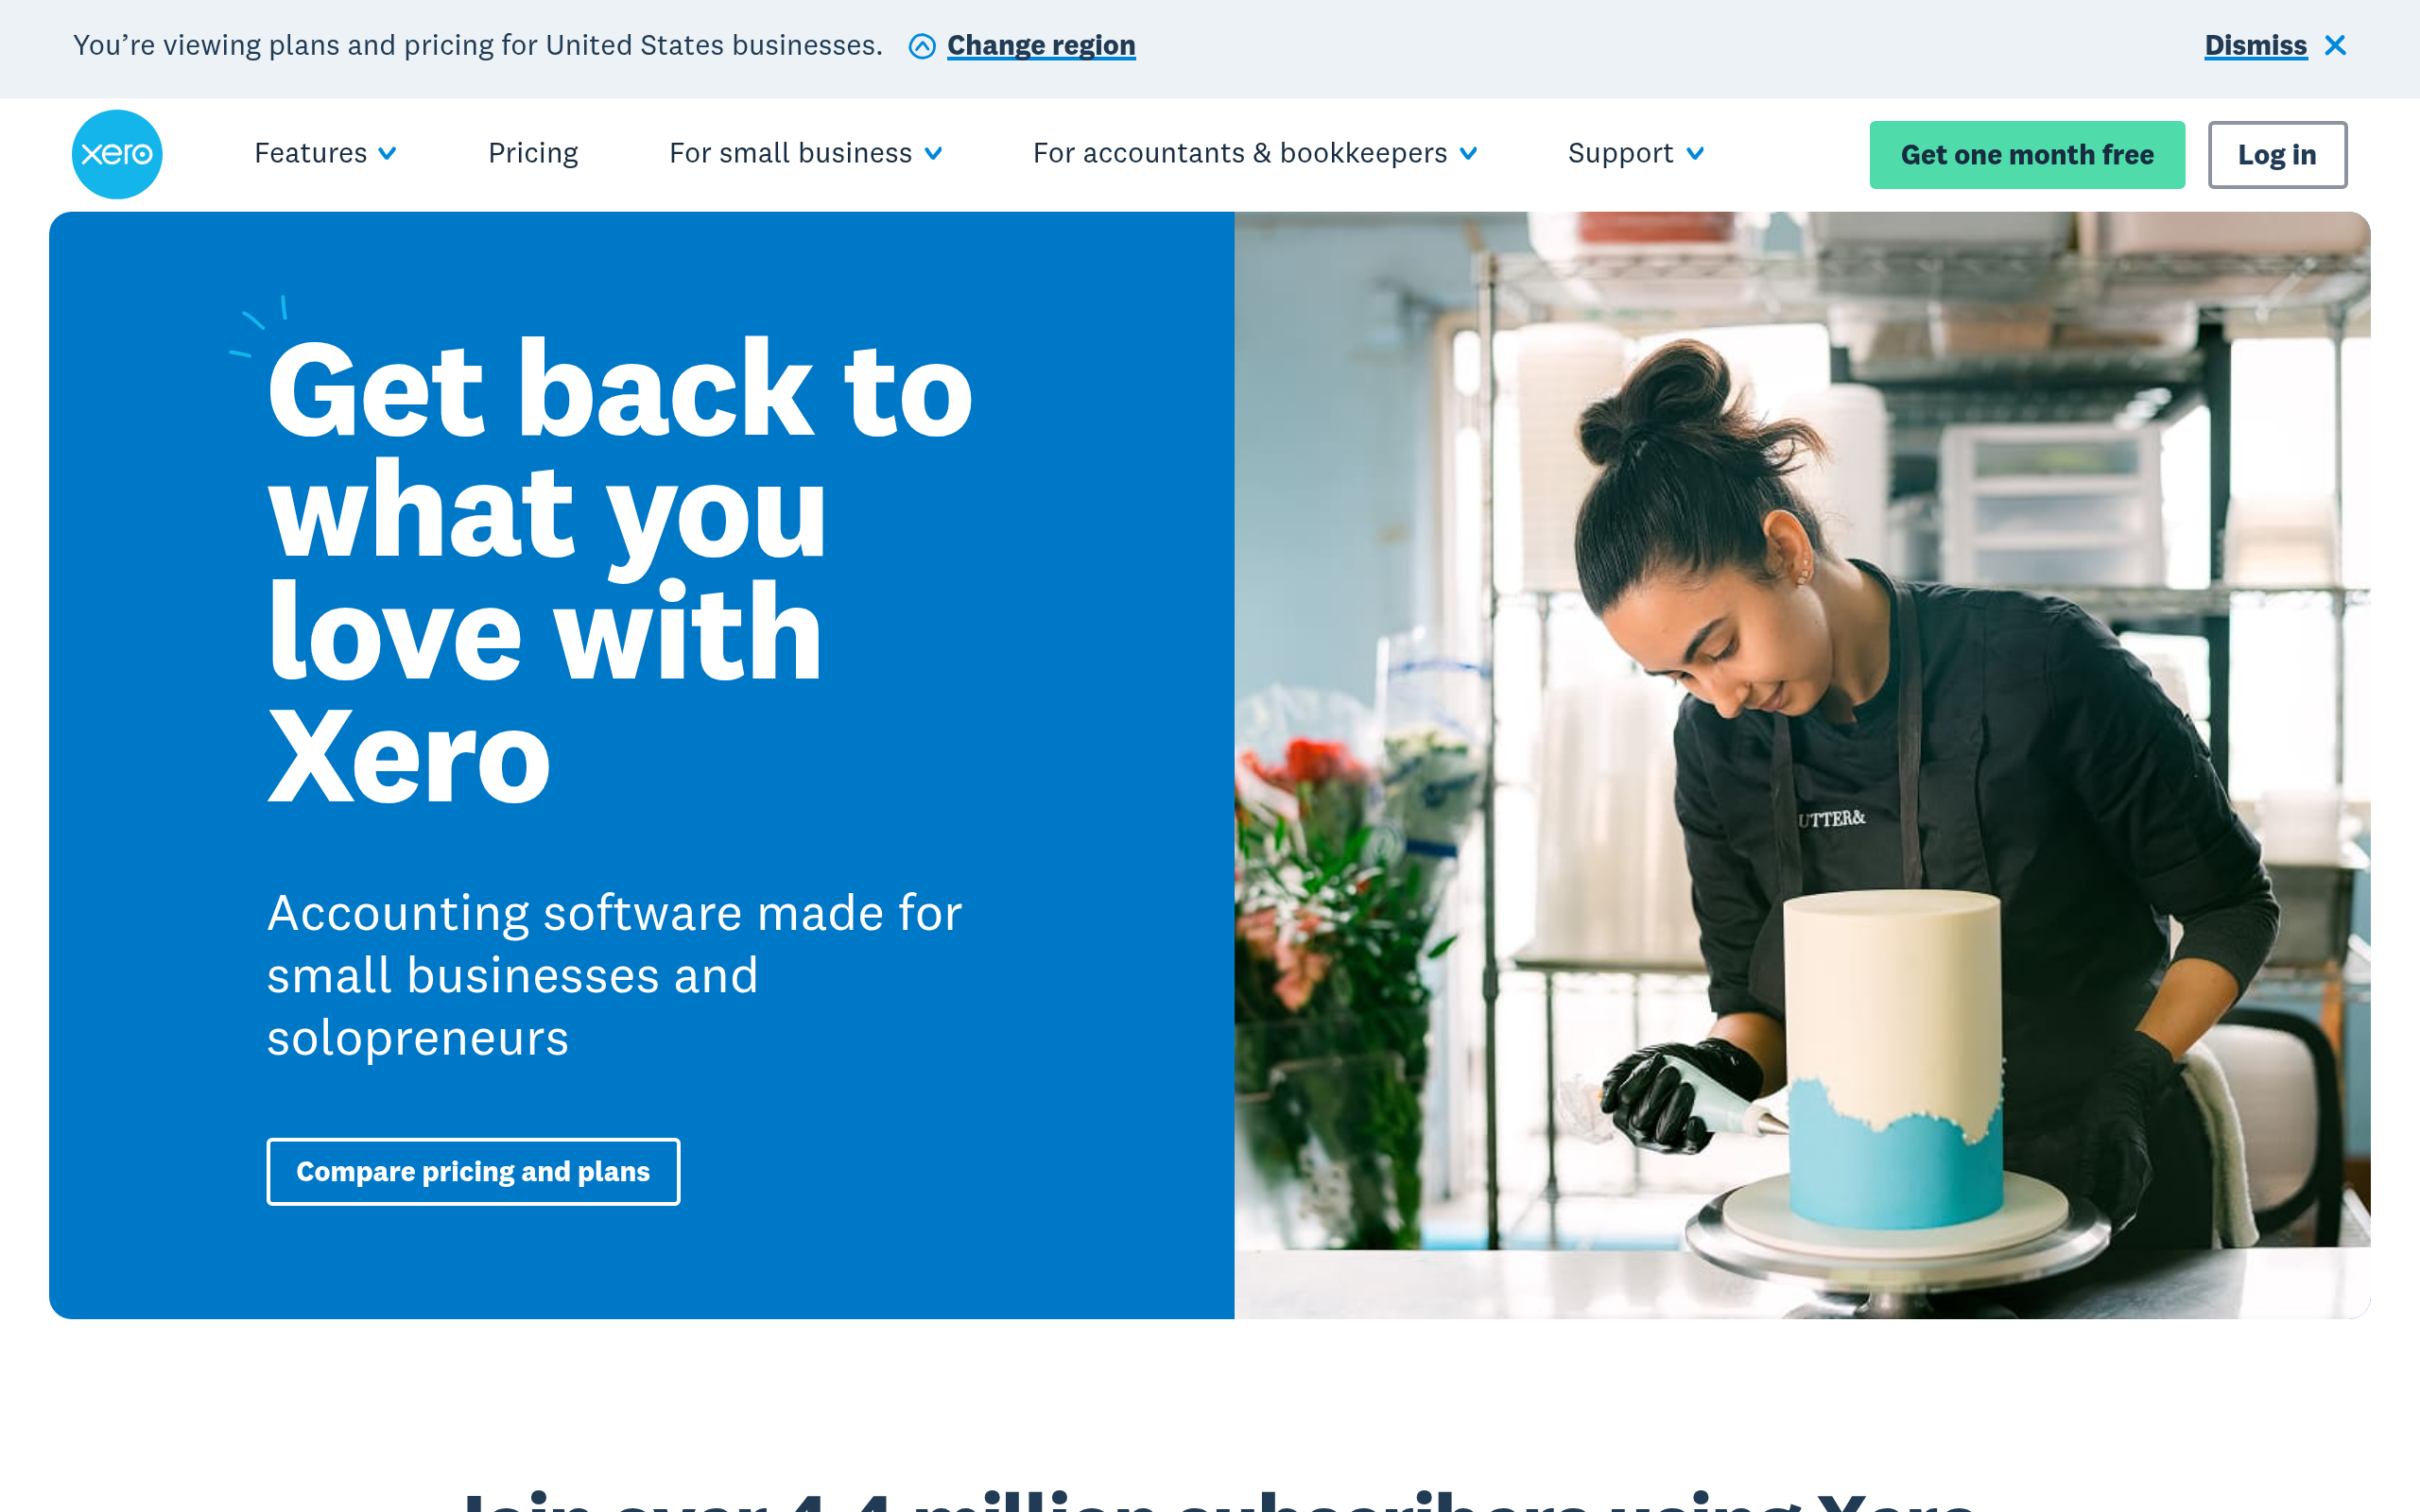Open the Support dropdown
The image size is (2420, 1512).
(1635, 153)
